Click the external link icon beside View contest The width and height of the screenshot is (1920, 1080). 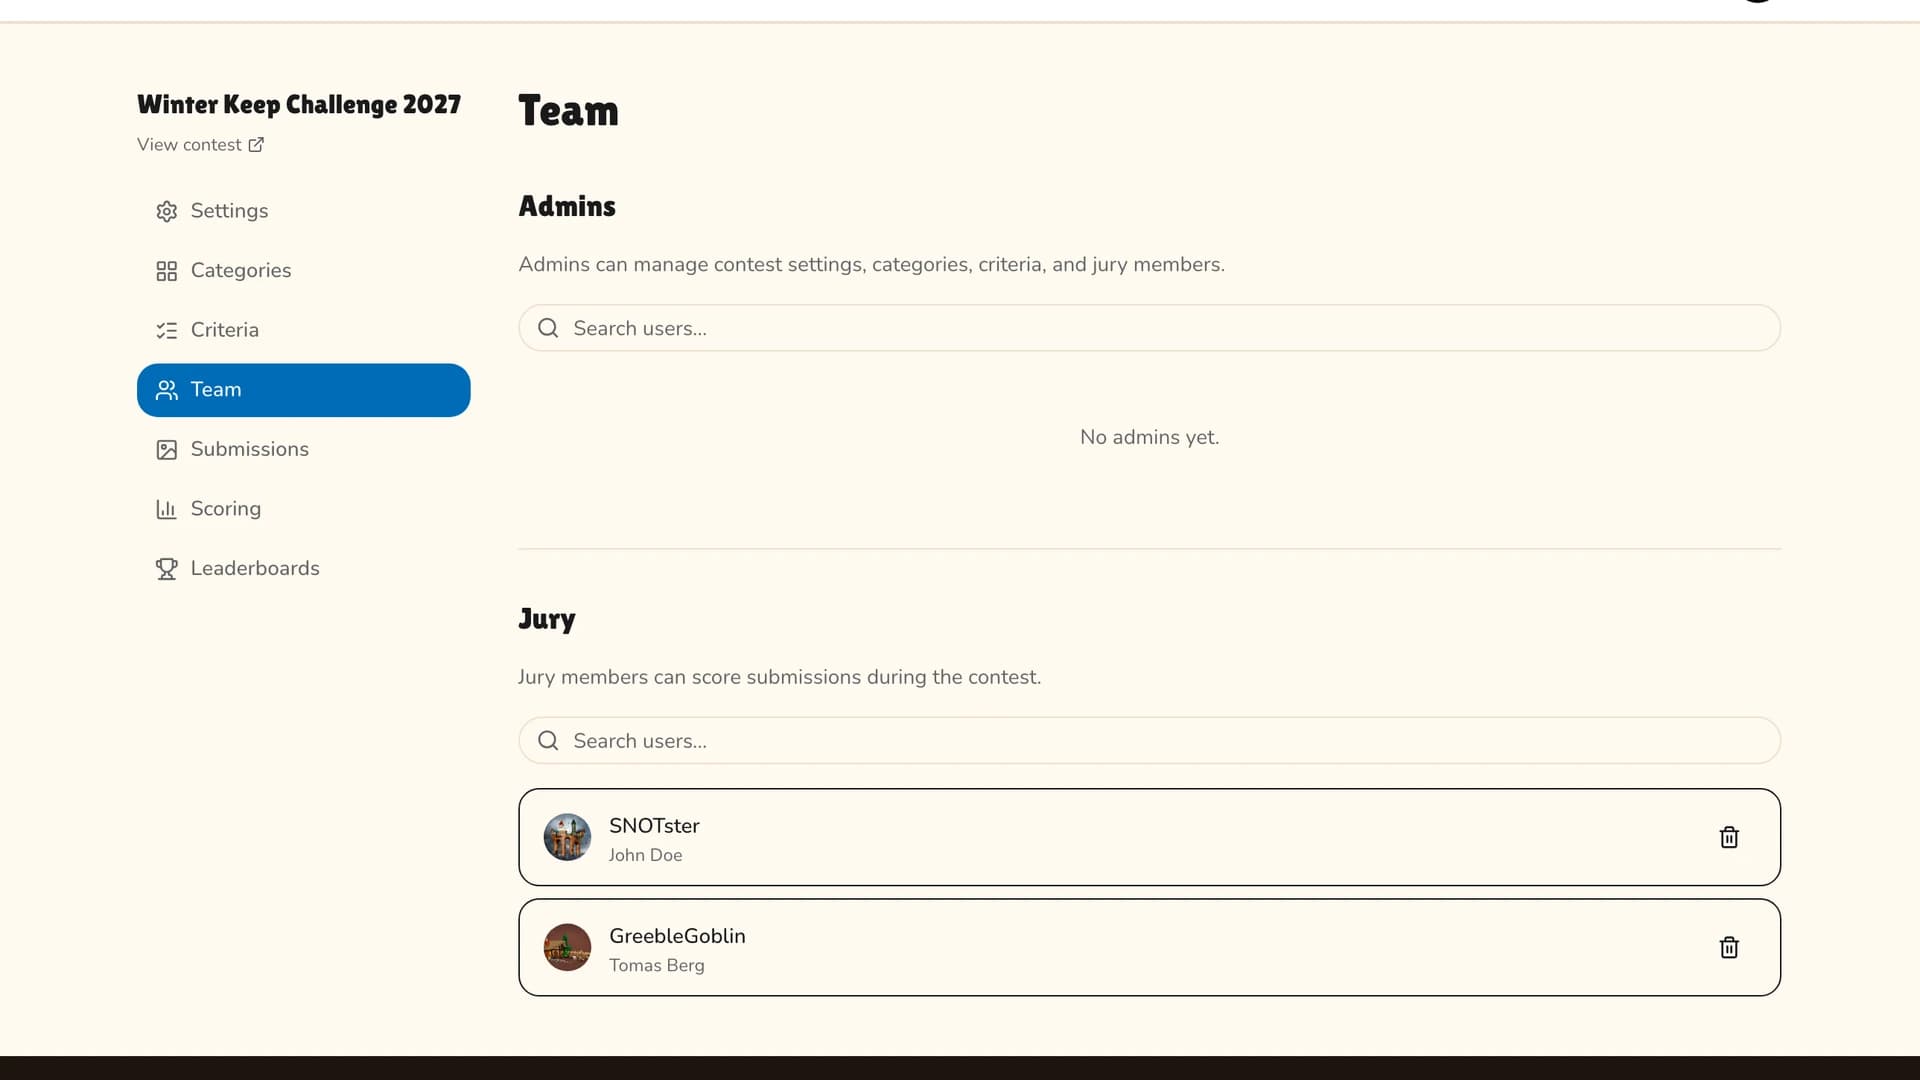256,145
